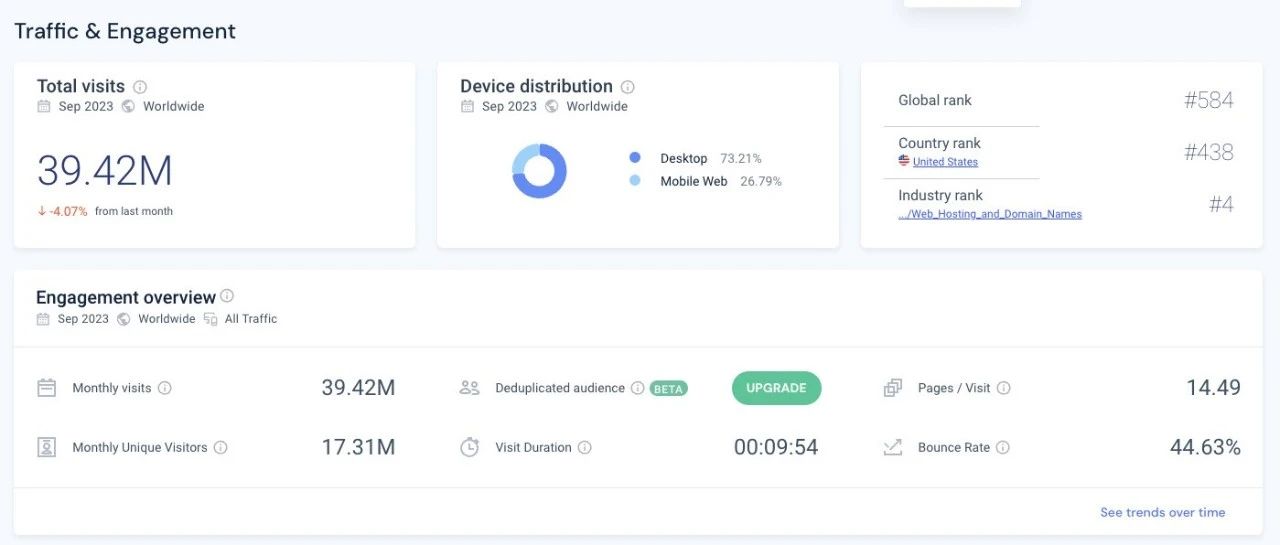Click info icon beside Deduplicated audience

point(637,388)
